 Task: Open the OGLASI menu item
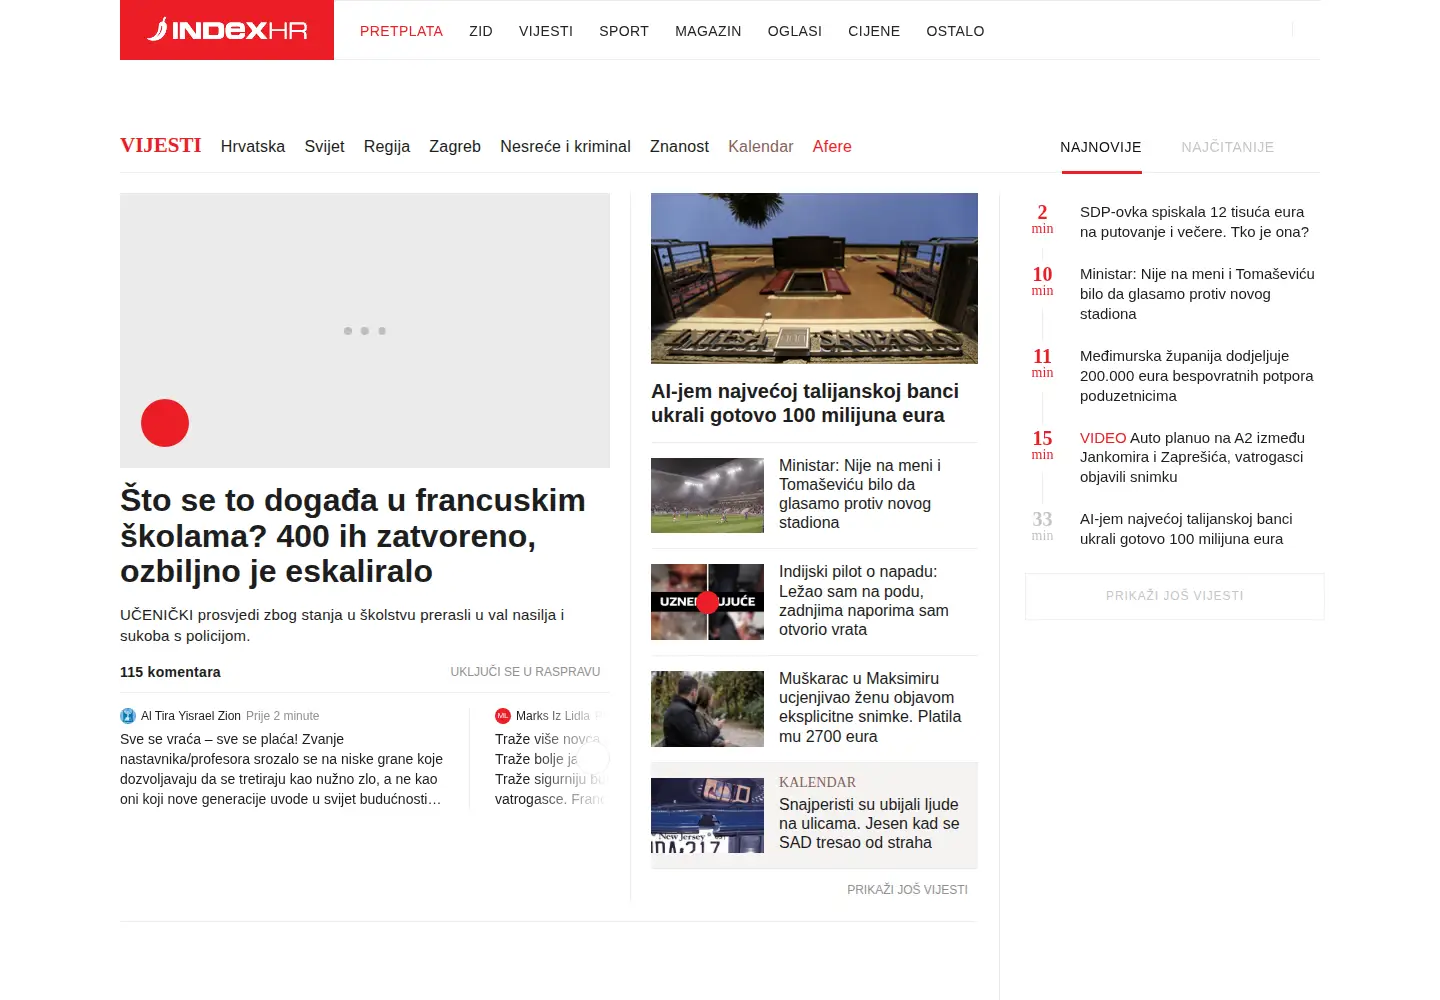pos(795,31)
